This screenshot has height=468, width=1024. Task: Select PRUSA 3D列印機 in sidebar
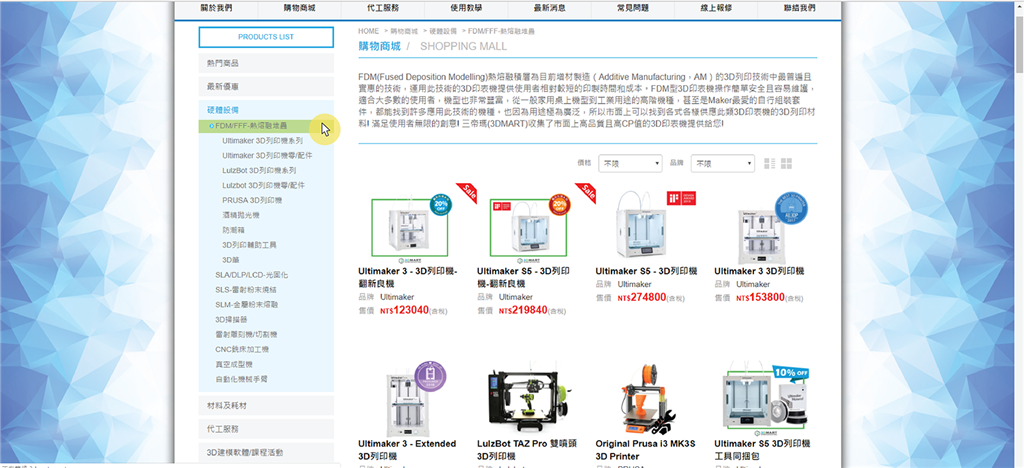[x=252, y=200]
